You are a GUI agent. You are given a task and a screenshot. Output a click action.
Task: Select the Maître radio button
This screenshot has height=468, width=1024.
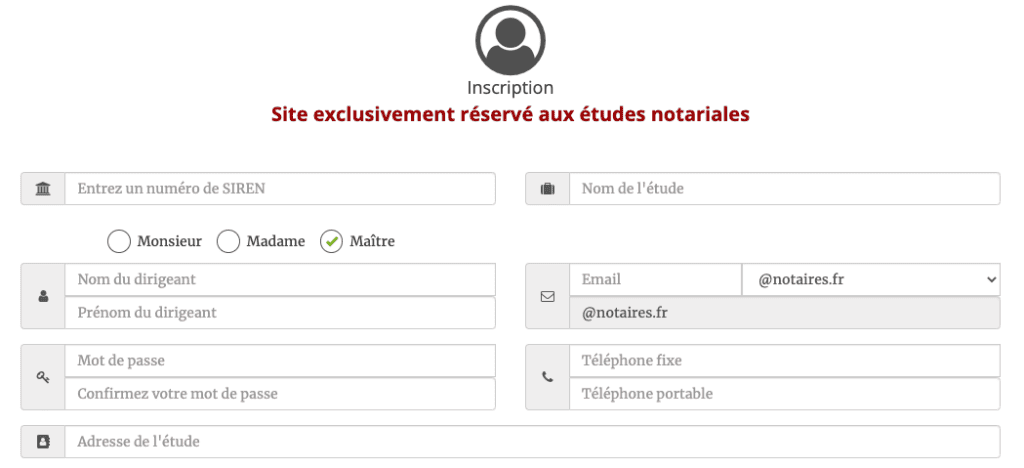331,241
